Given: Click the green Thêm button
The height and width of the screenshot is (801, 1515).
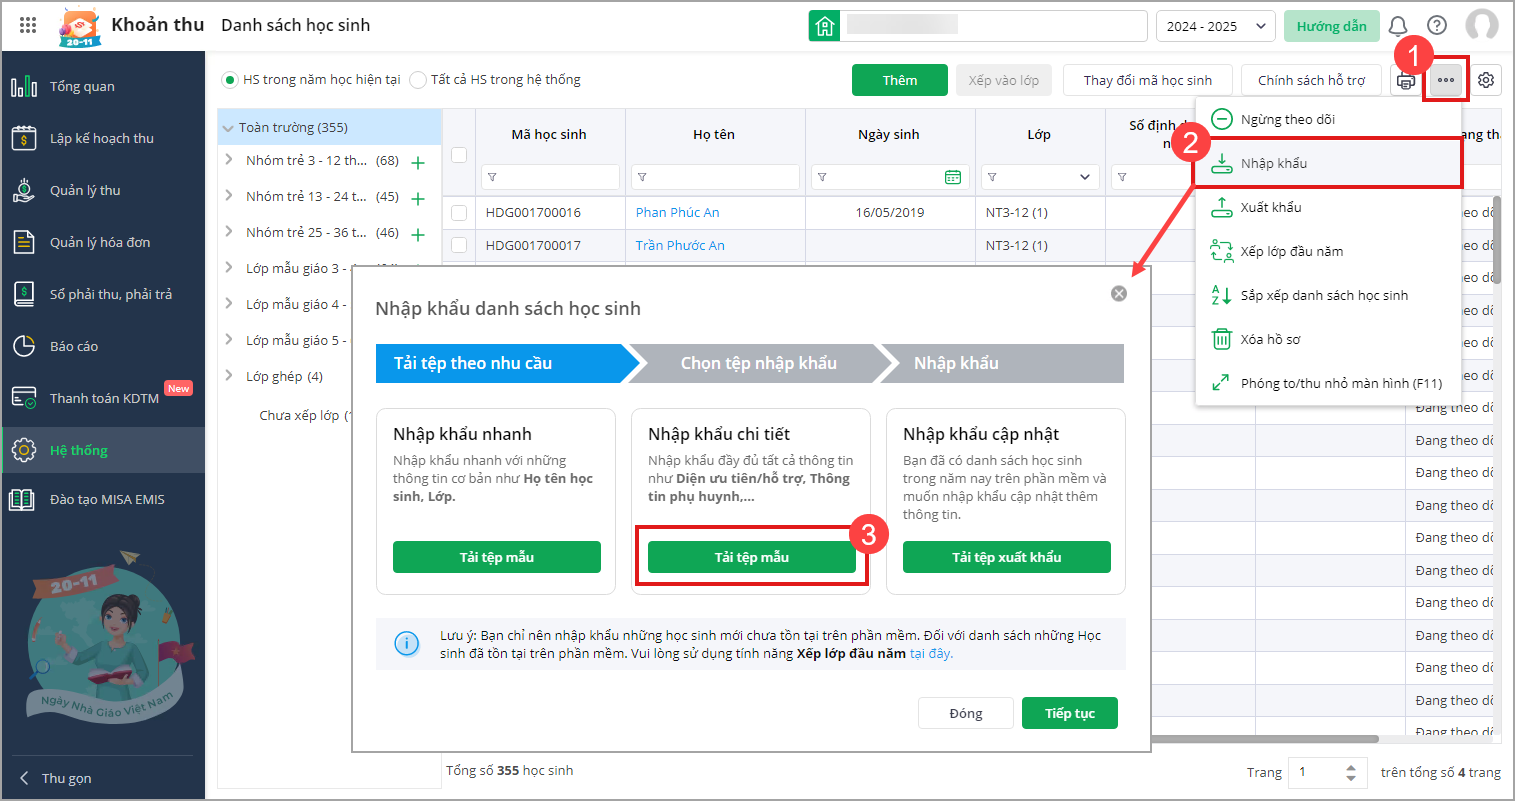Looking at the screenshot, I should click(900, 80).
